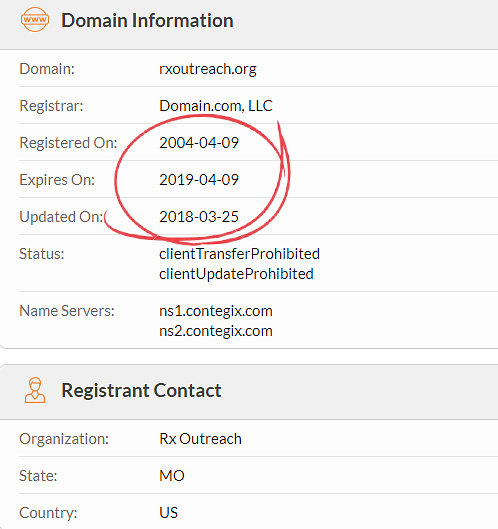Click the Name Servers label
498x529 pixels.
pos(67,311)
